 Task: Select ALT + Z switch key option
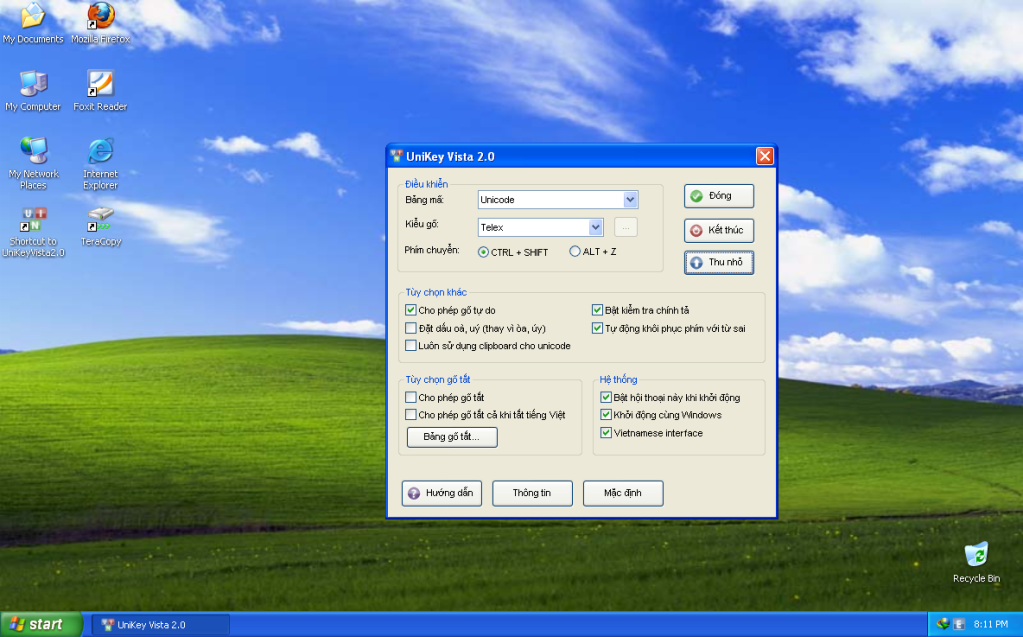point(575,251)
